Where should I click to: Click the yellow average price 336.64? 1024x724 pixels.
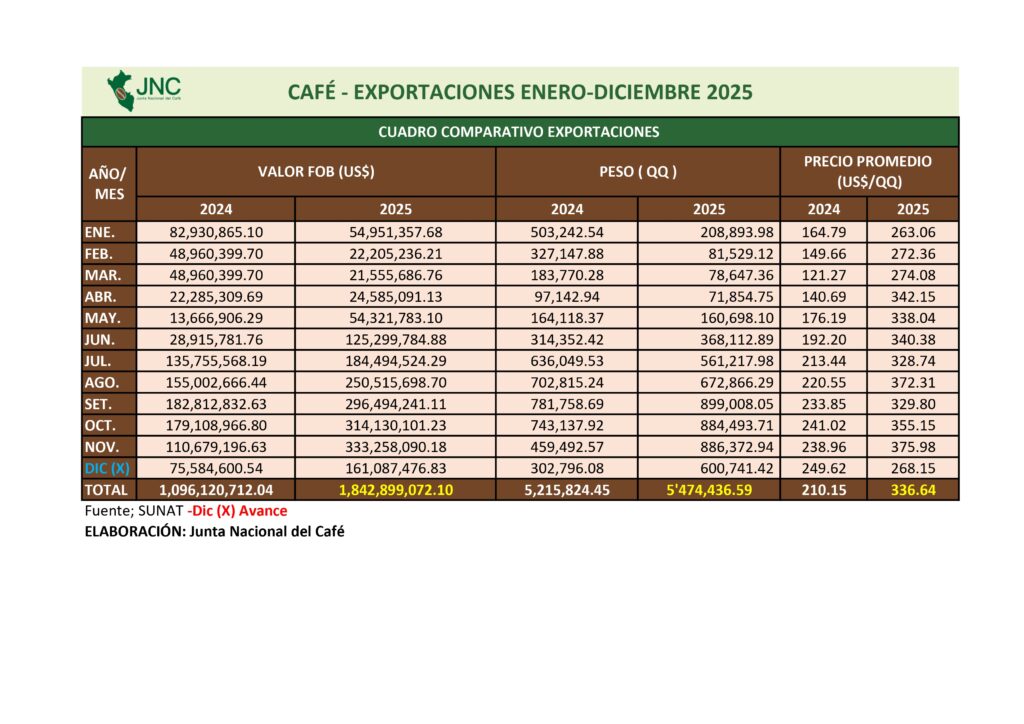point(912,490)
